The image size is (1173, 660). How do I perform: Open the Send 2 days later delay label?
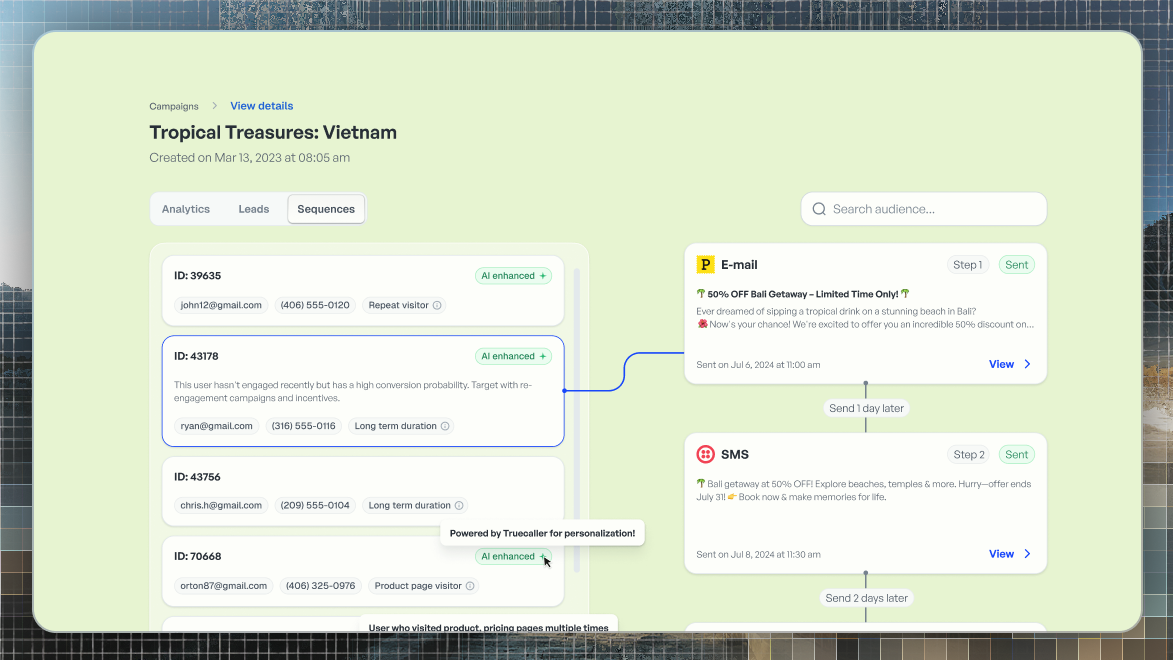point(865,597)
